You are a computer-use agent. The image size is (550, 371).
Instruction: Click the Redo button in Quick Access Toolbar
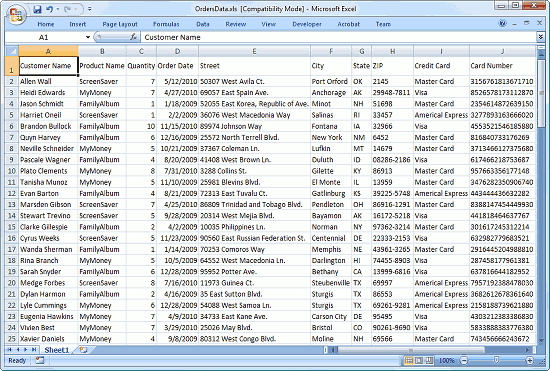[68, 9]
